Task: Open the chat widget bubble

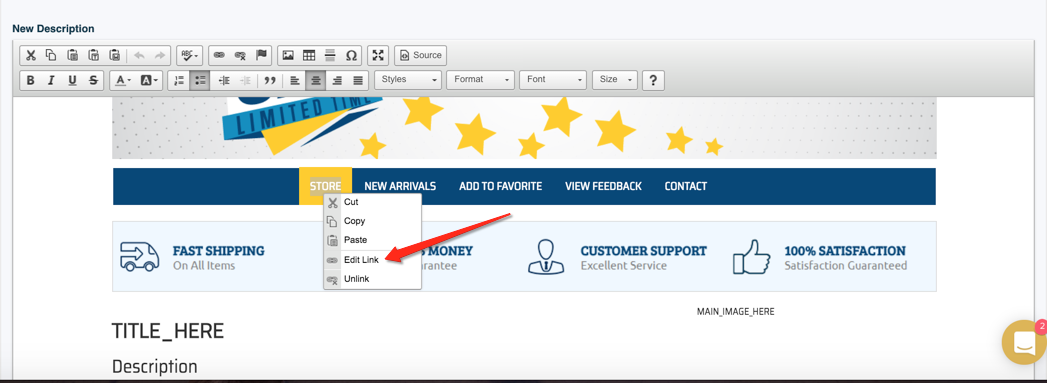Action: pyautogui.click(x=1024, y=342)
